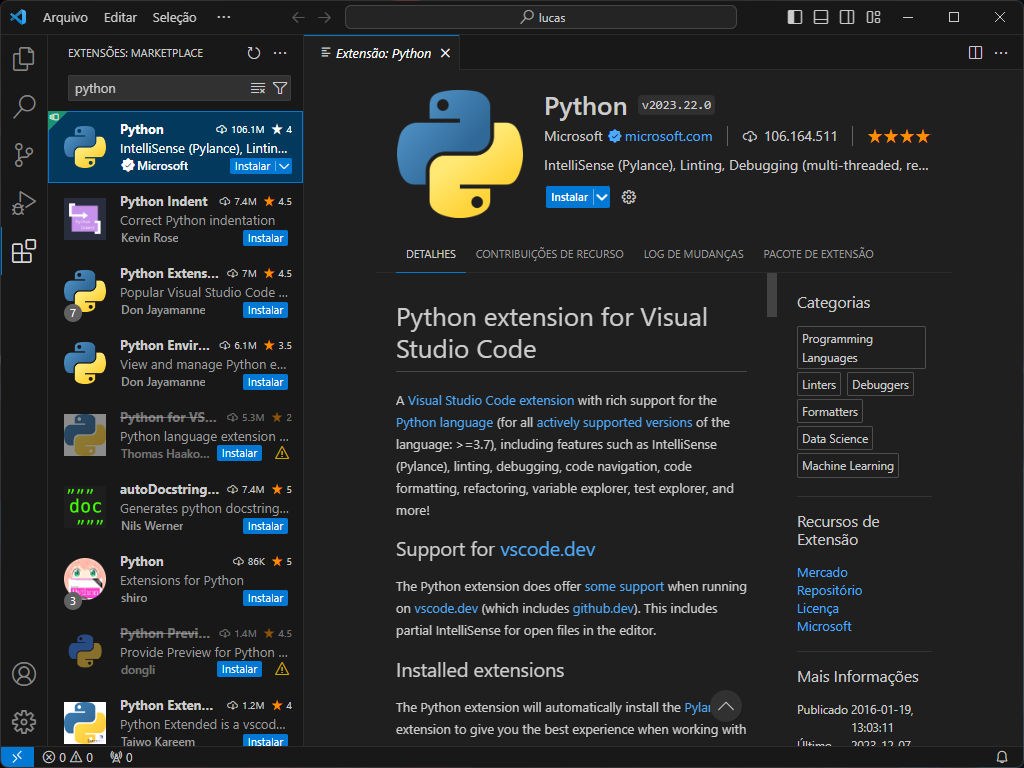This screenshot has height=768, width=1024.
Task: Open the Arquivo menu
Action: [68, 17]
